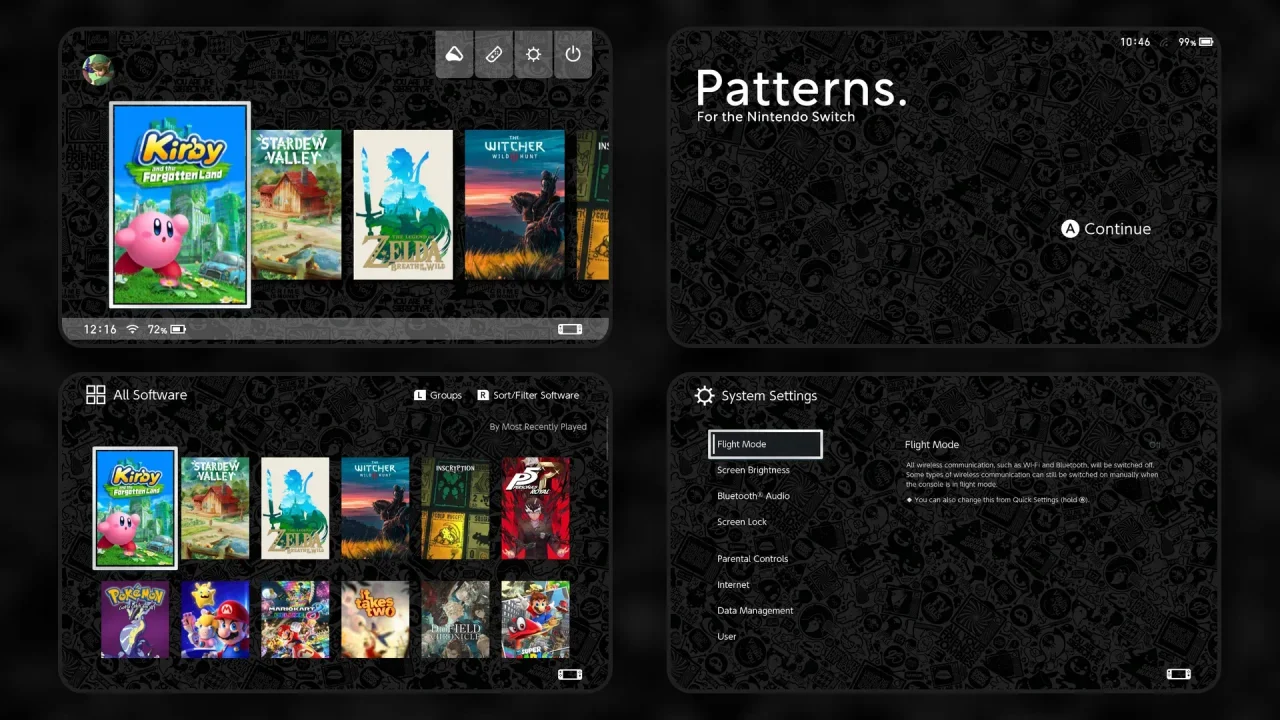Image resolution: width=1280 pixels, height=720 pixels.
Task: Open Groups in the All Software panel
Action: coord(438,395)
